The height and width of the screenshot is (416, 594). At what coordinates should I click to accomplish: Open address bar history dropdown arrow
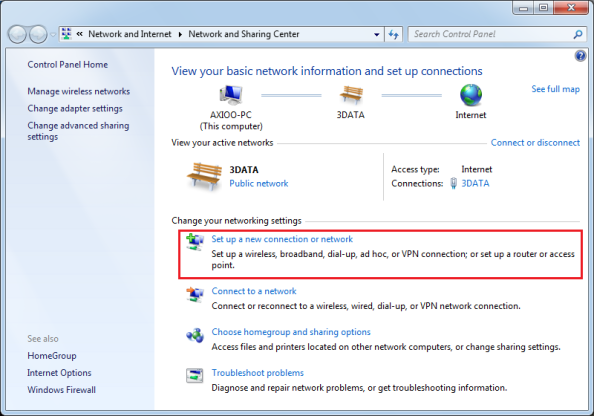[x=377, y=34]
